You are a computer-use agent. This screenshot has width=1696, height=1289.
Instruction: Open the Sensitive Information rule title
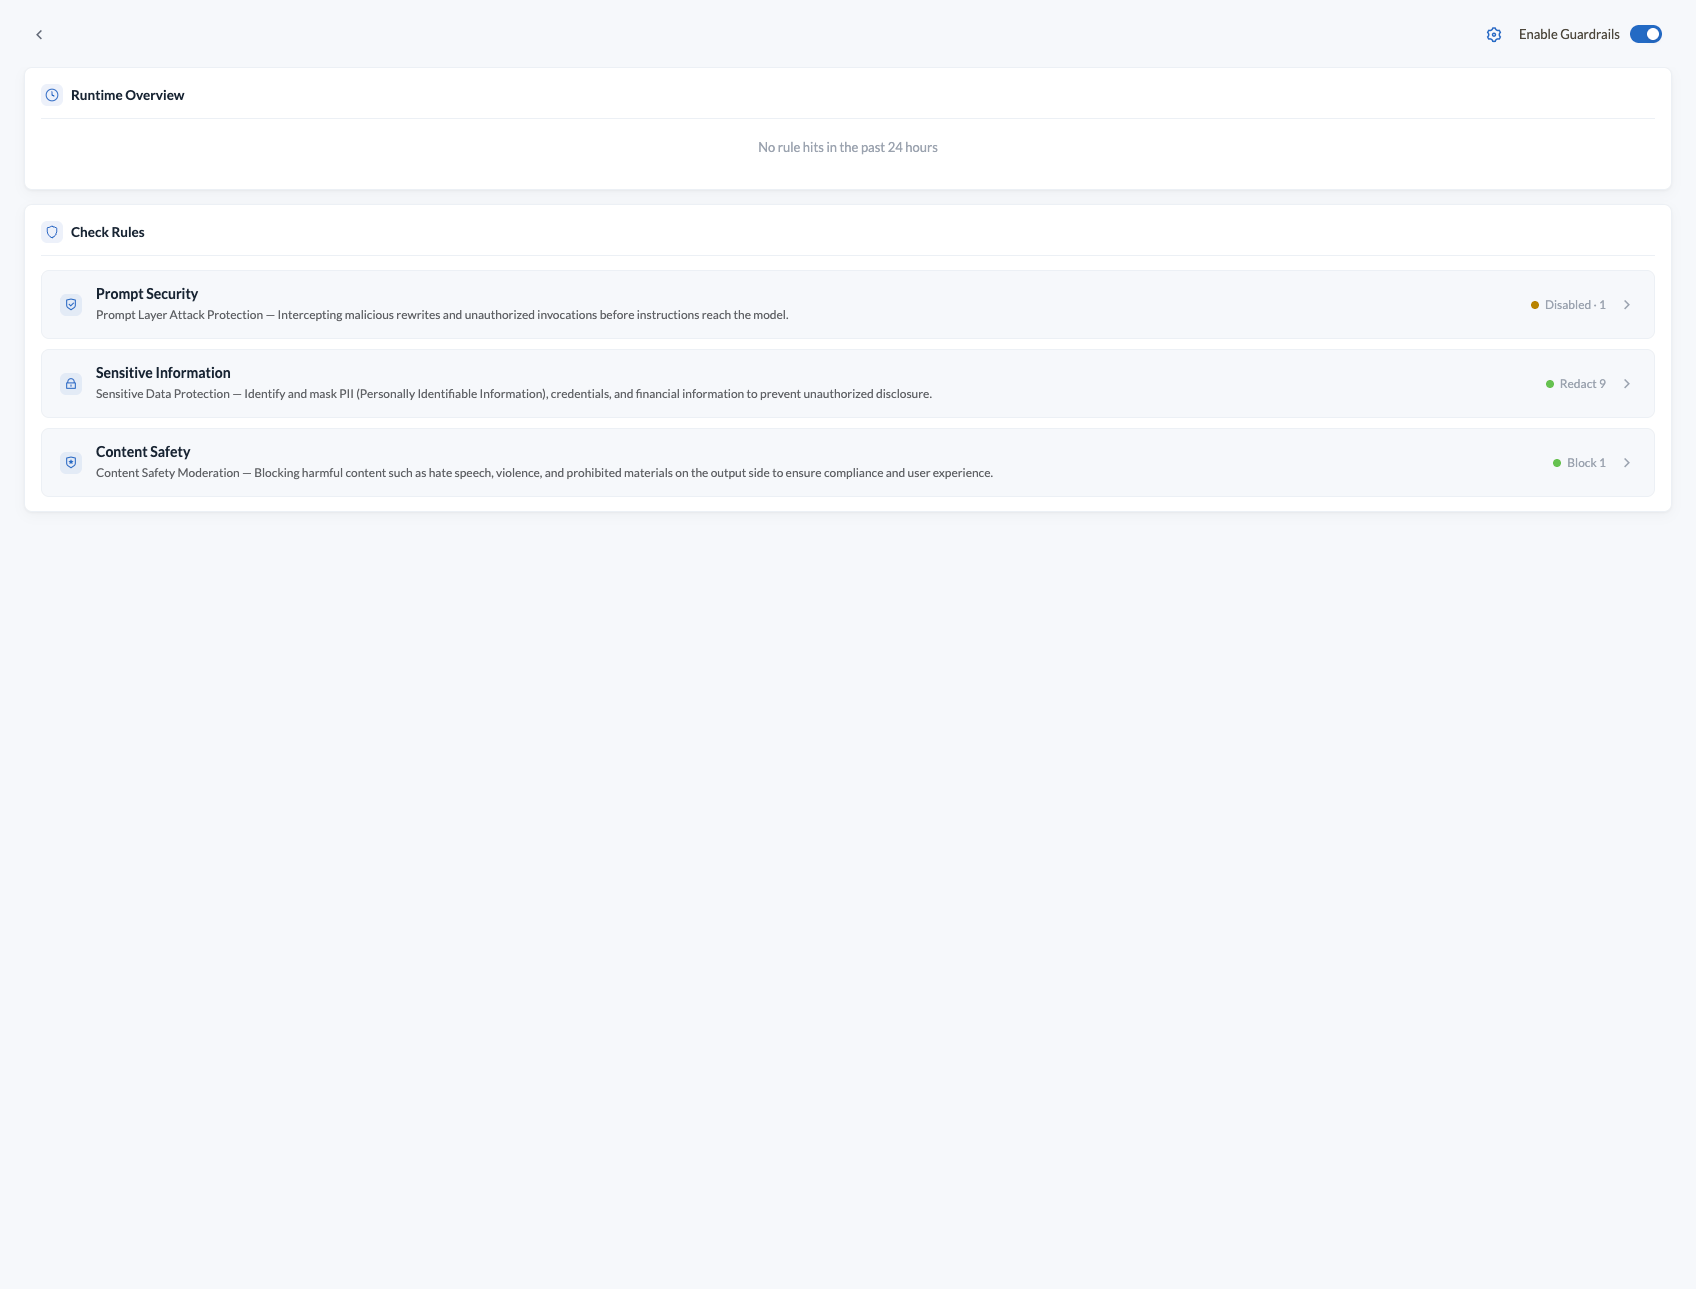click(163, 373)
